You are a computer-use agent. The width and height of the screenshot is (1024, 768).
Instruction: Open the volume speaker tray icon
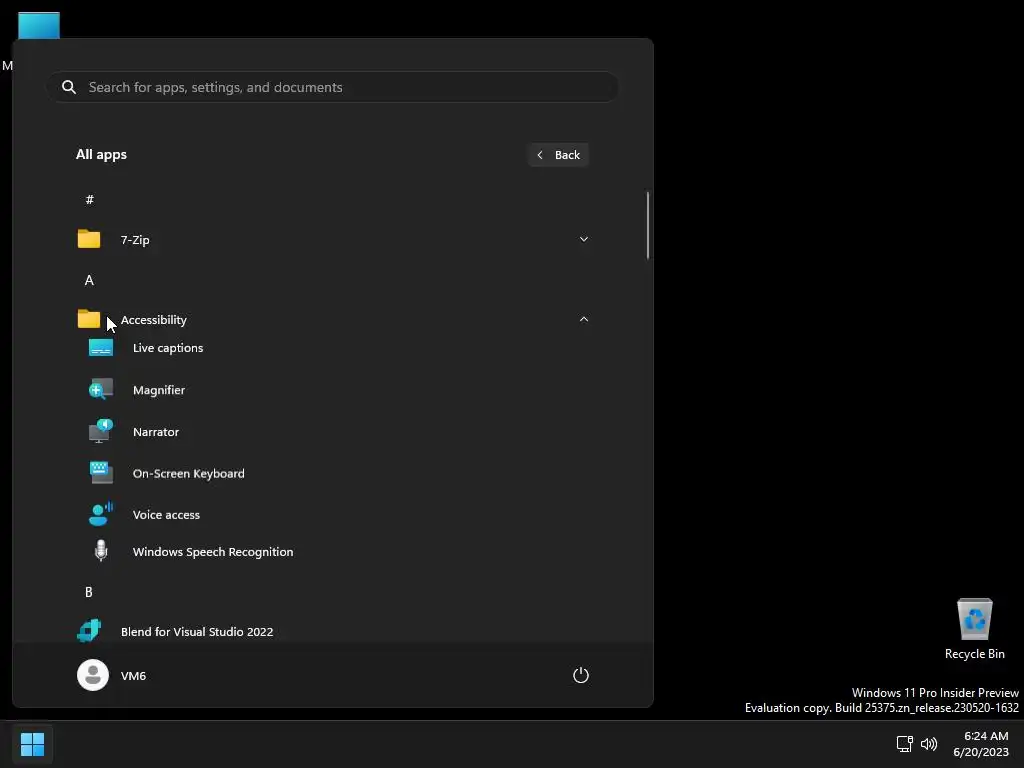point(929,744)
